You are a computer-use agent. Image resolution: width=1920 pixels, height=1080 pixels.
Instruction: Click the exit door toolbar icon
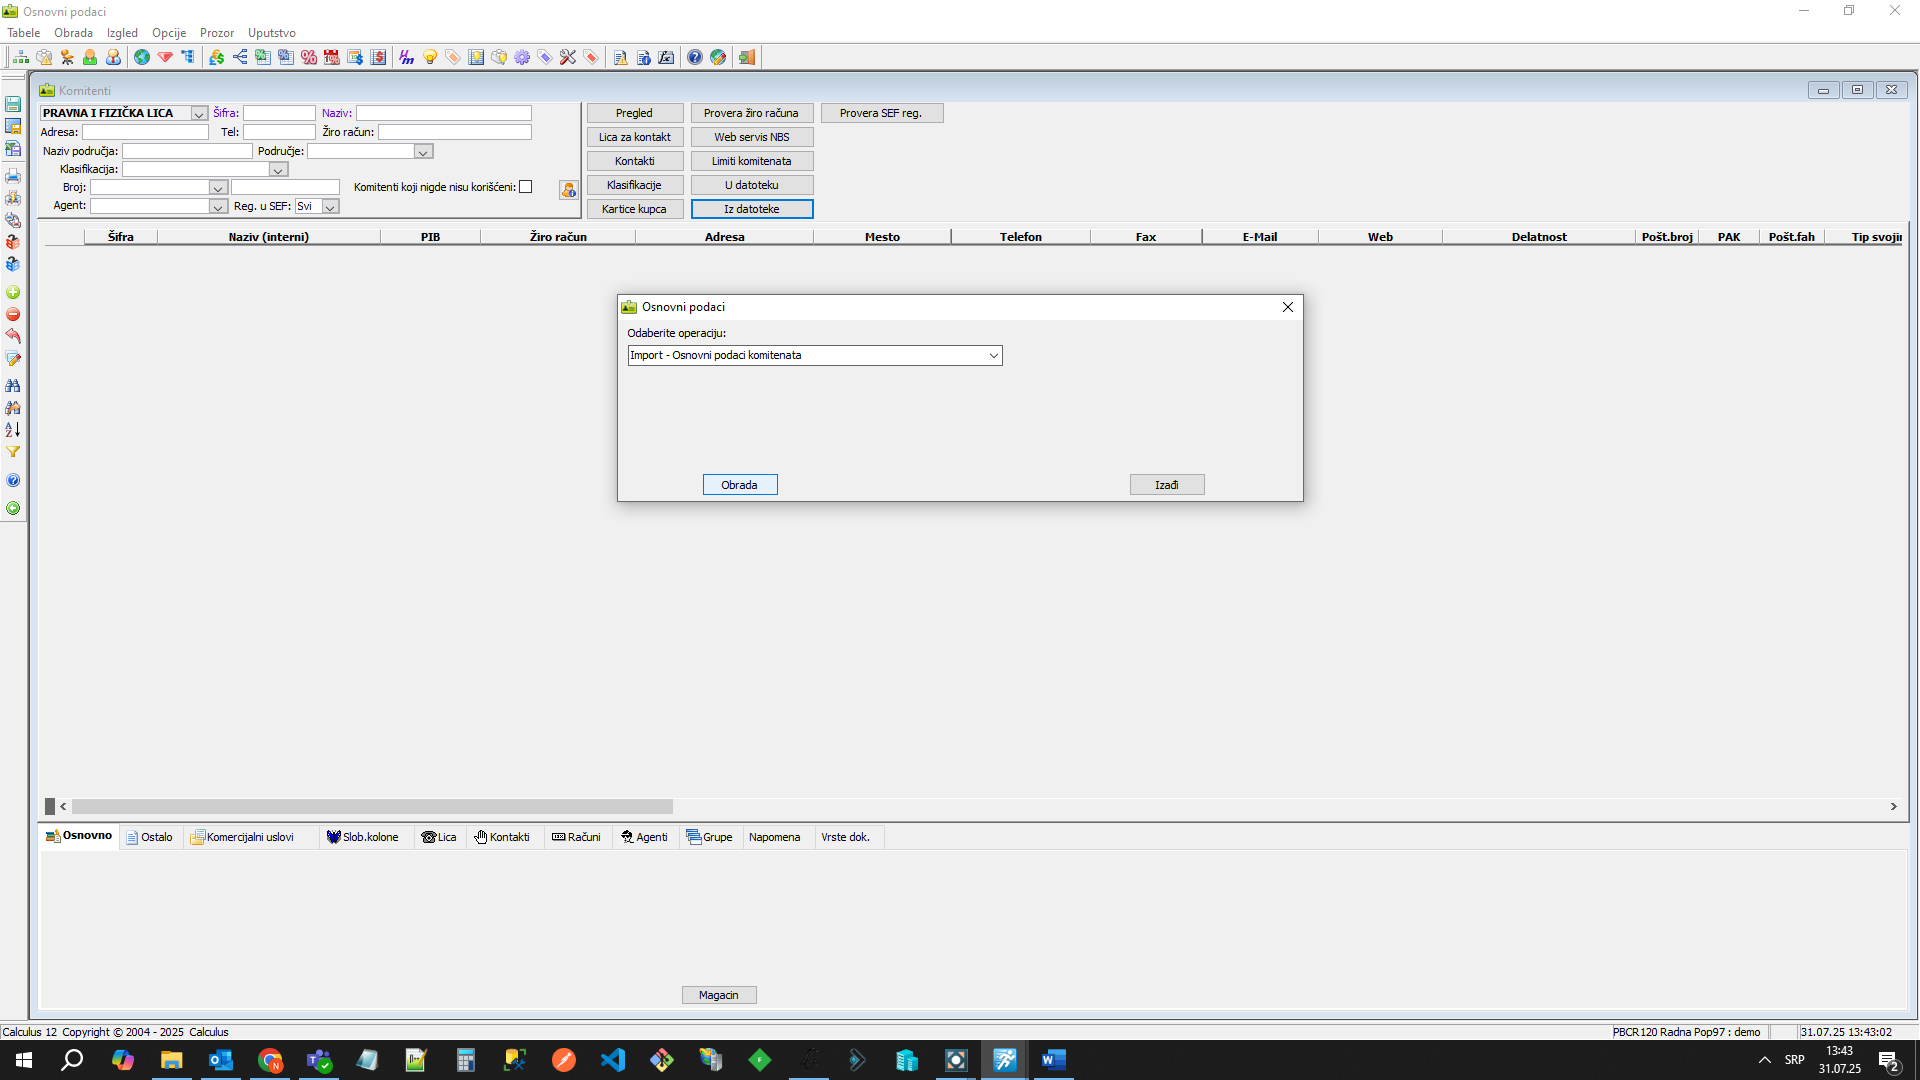tap(747, 58)
